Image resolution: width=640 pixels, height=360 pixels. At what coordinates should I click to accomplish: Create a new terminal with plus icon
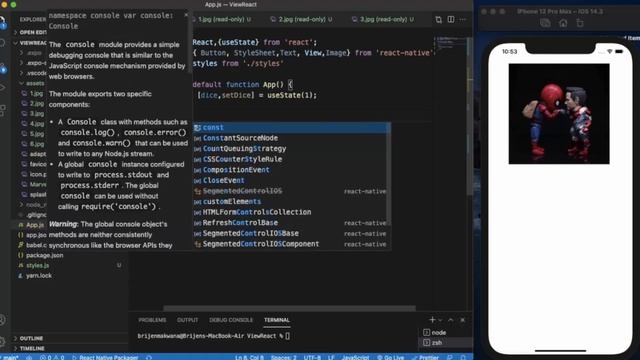[x=432, y=320]
